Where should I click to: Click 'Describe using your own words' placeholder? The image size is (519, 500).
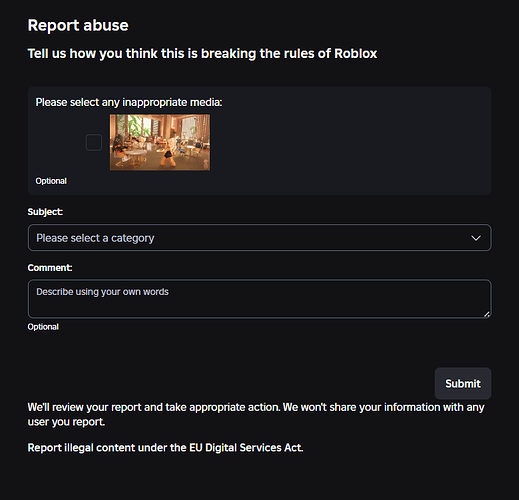[102, 292]
